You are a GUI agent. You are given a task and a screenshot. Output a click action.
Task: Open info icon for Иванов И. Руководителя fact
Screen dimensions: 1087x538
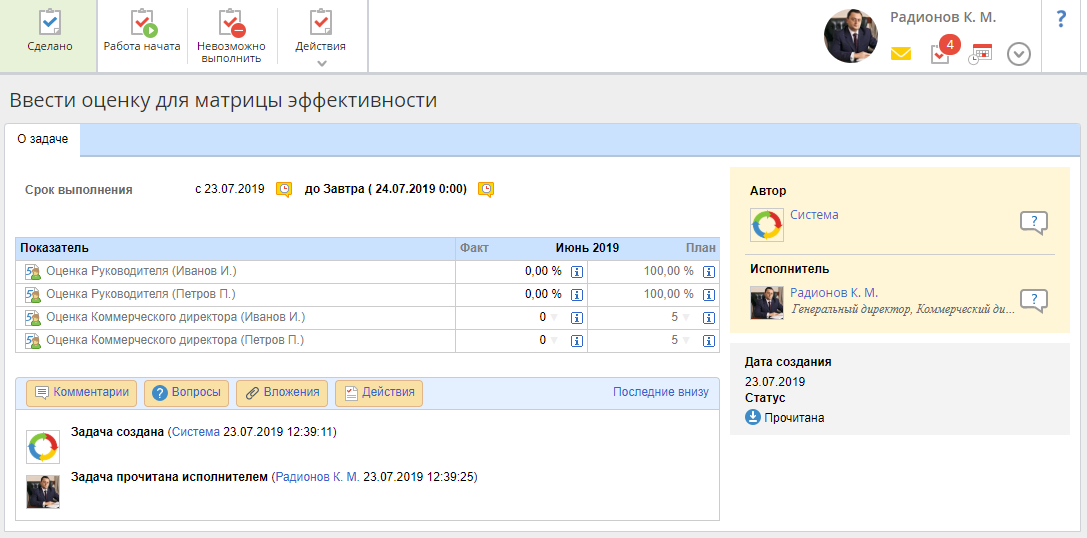pos(577,271)
